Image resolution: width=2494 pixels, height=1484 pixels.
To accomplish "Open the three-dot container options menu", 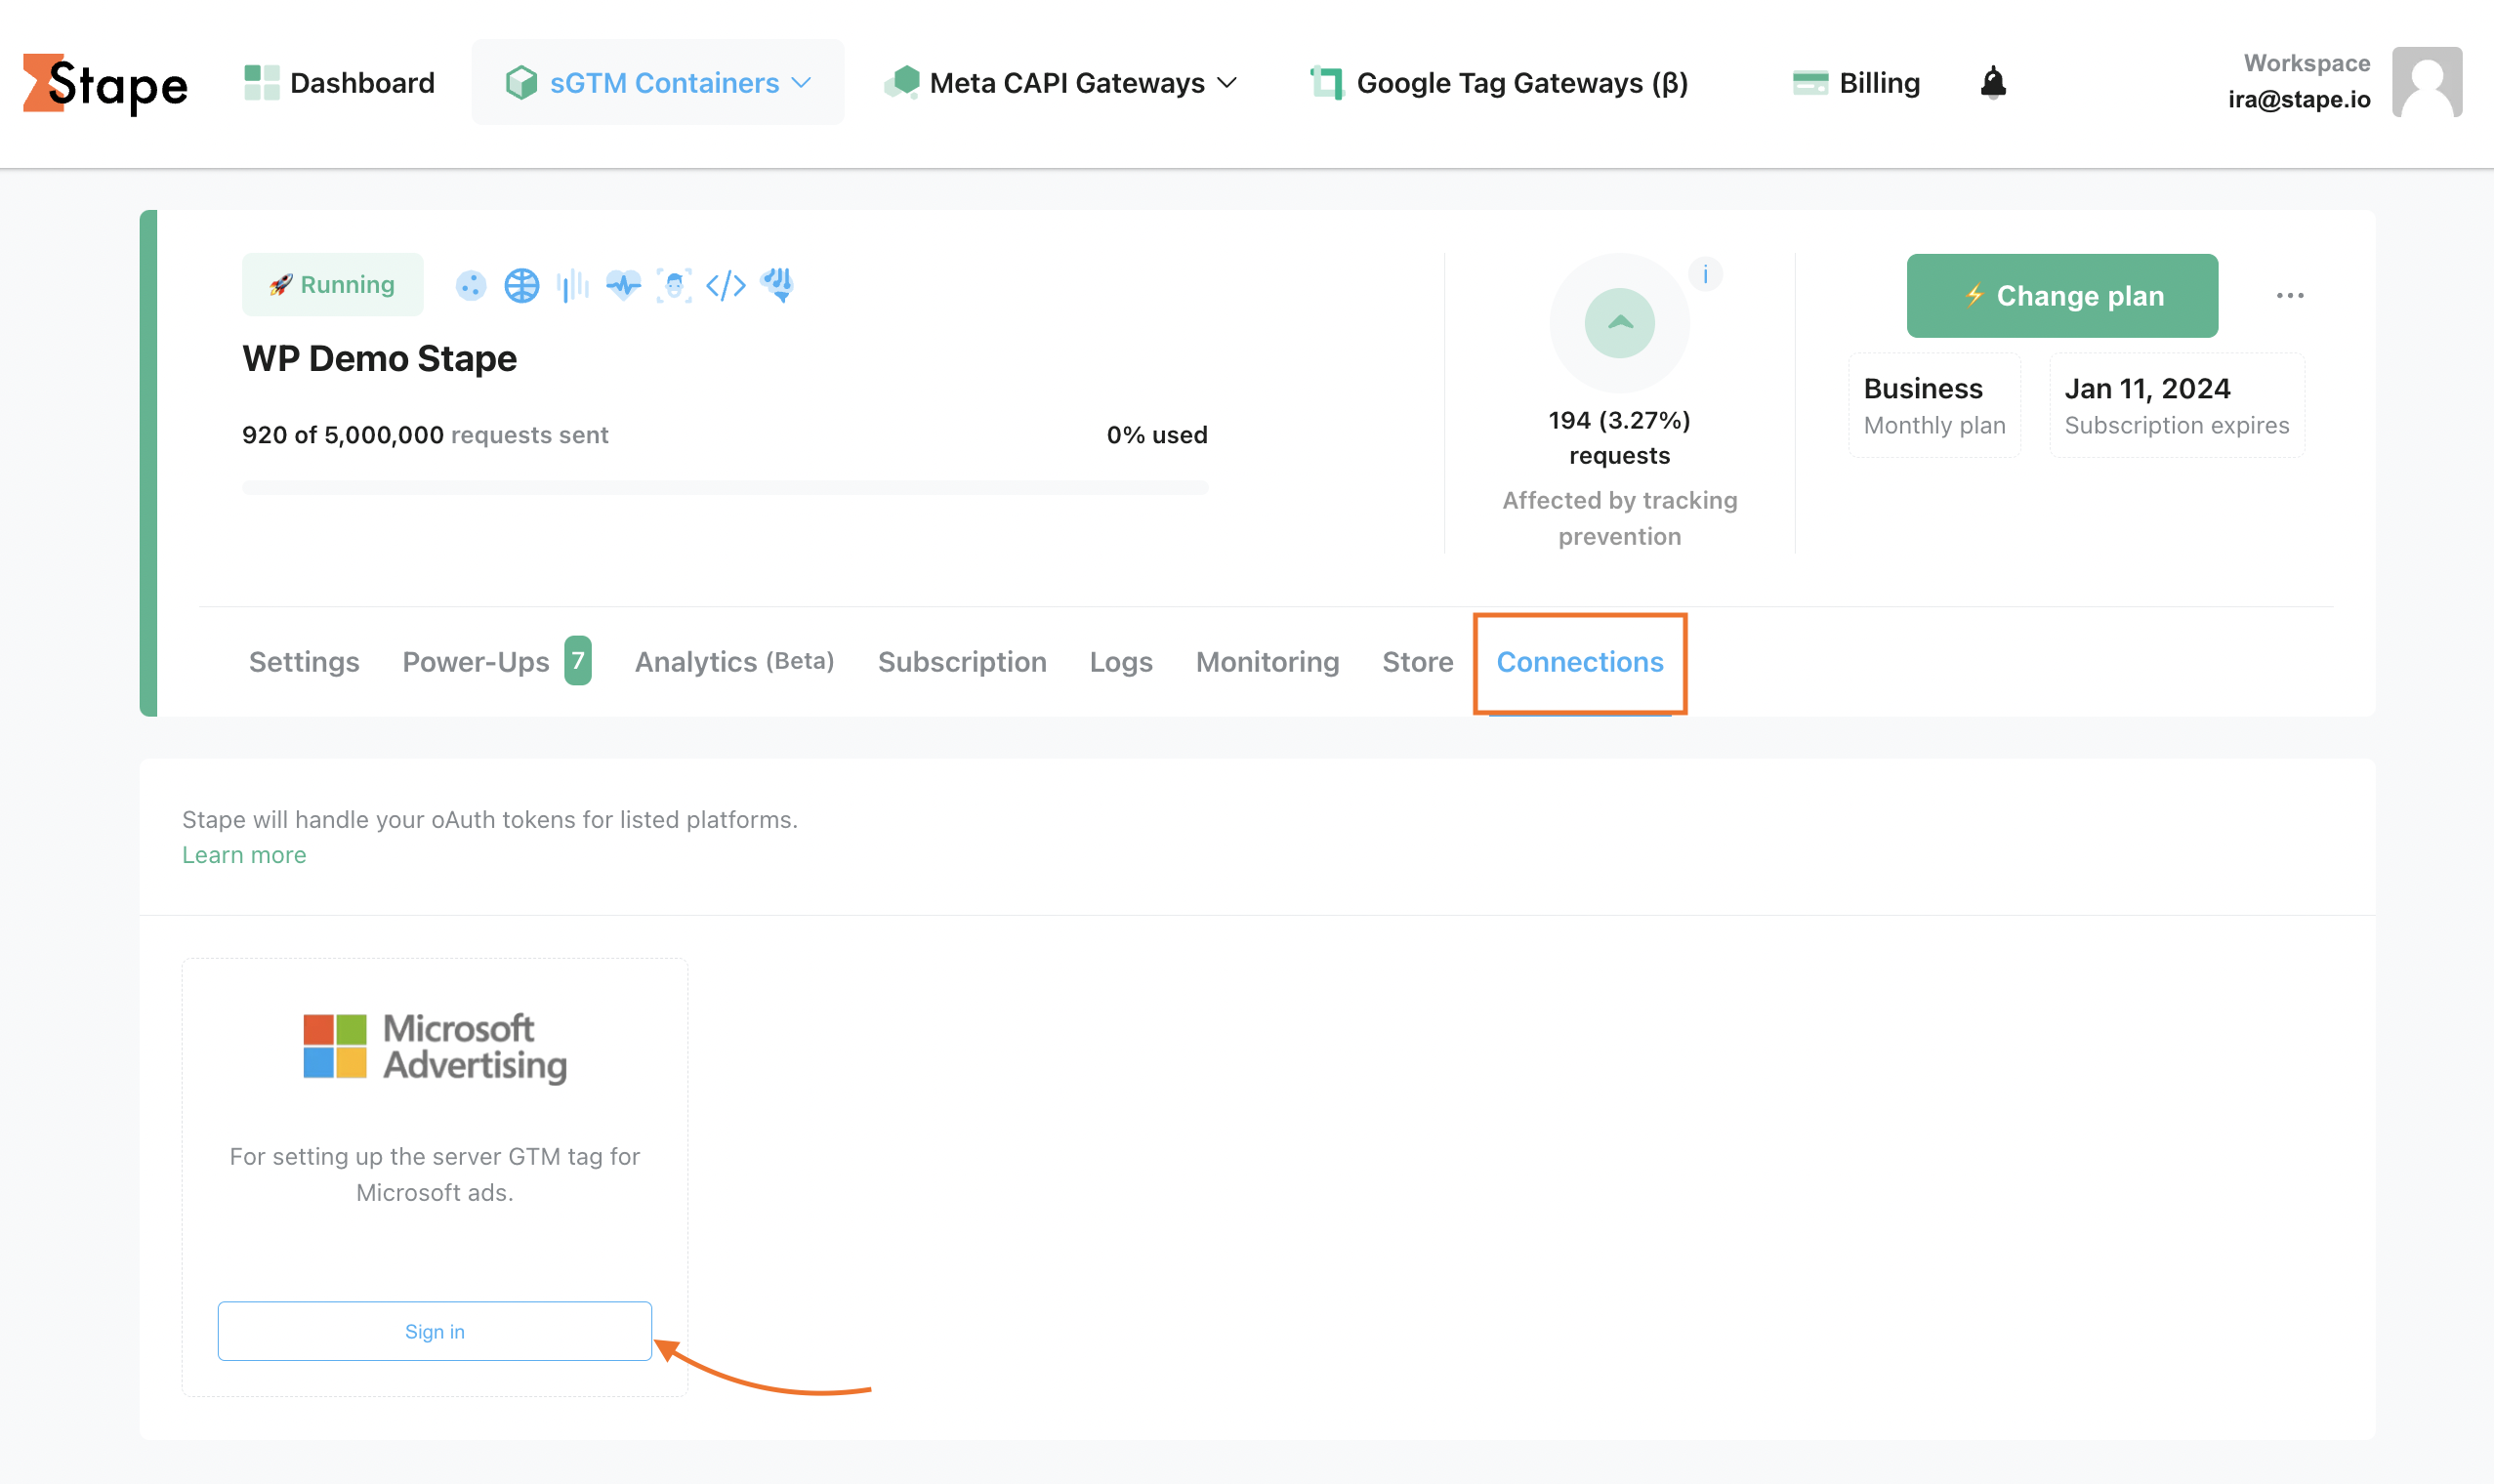I will [x=2289, y=296].
